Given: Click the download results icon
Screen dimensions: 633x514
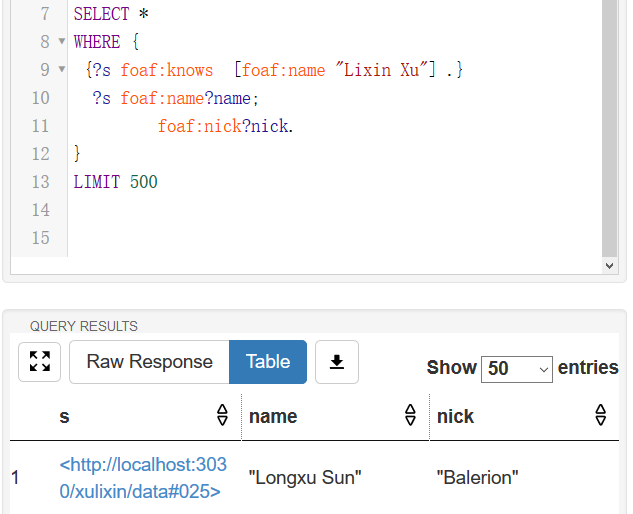Looking at the screenshot, I should [x=337, y=362].
